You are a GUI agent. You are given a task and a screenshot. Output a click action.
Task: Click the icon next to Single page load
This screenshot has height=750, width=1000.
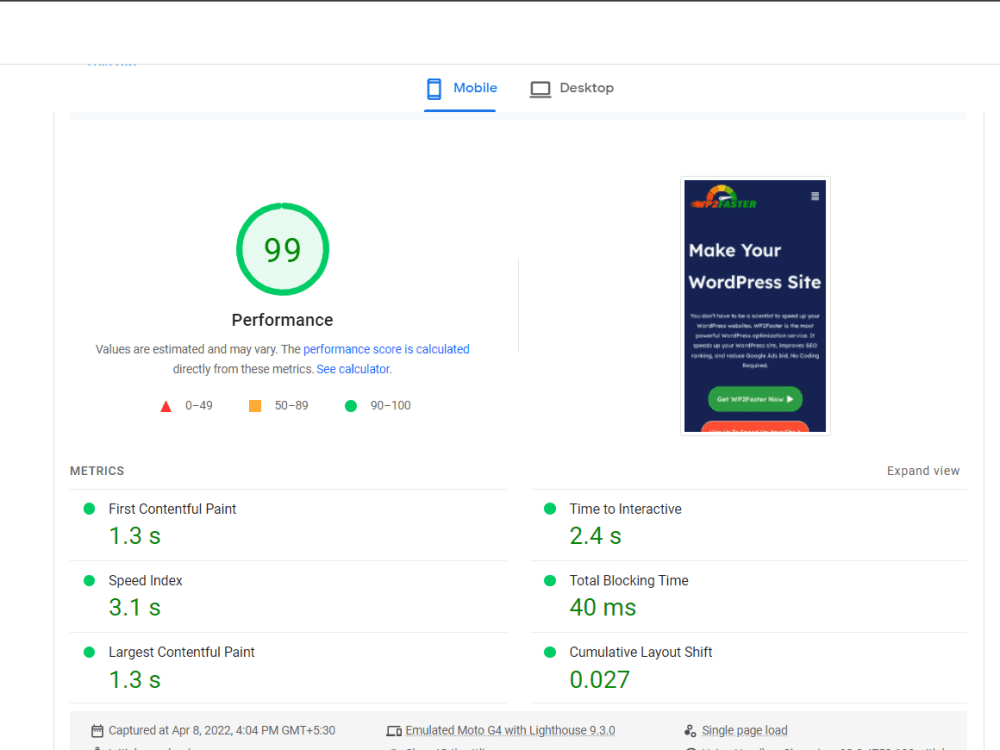pos(690,730)
